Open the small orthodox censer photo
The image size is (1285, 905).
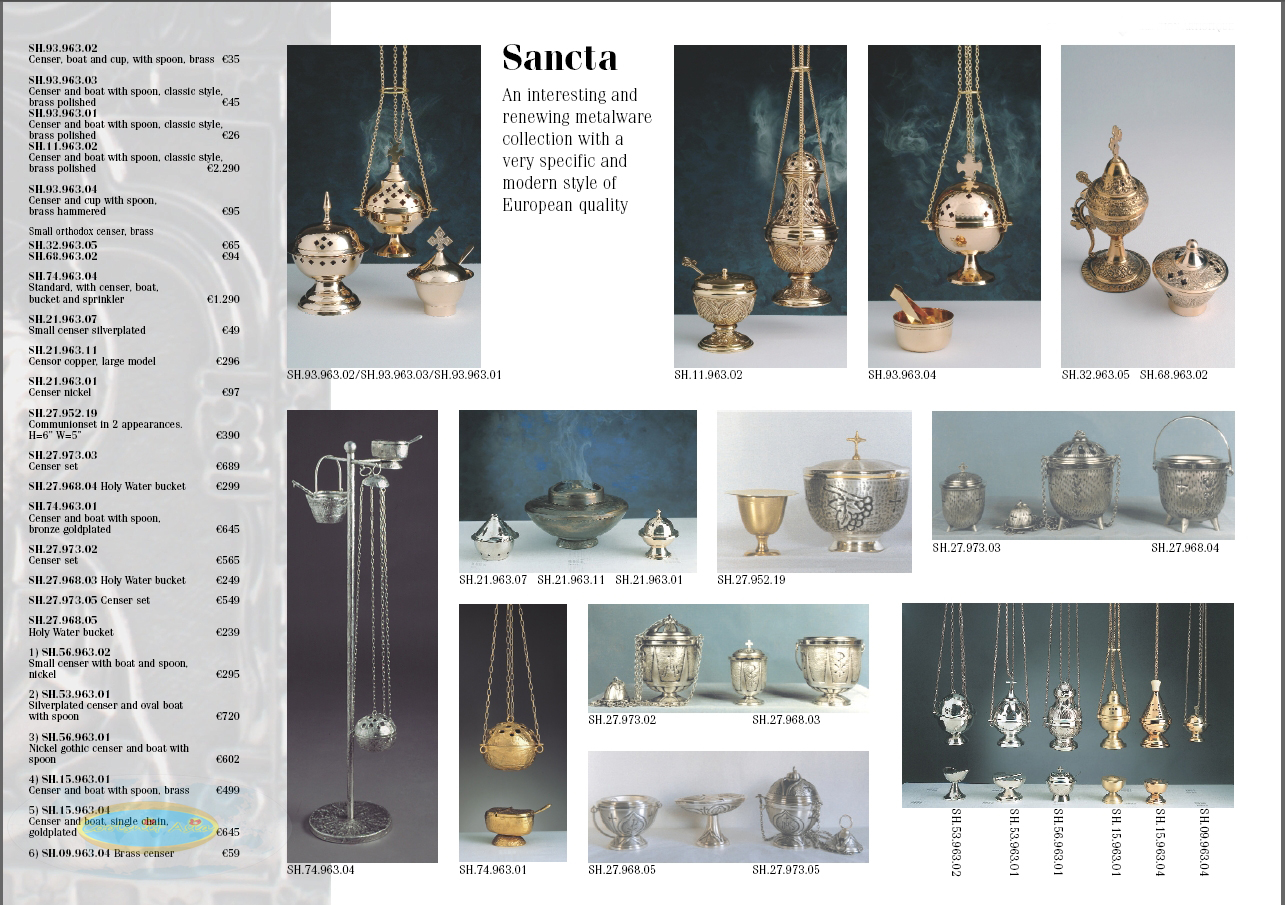tap(1147, 206)
